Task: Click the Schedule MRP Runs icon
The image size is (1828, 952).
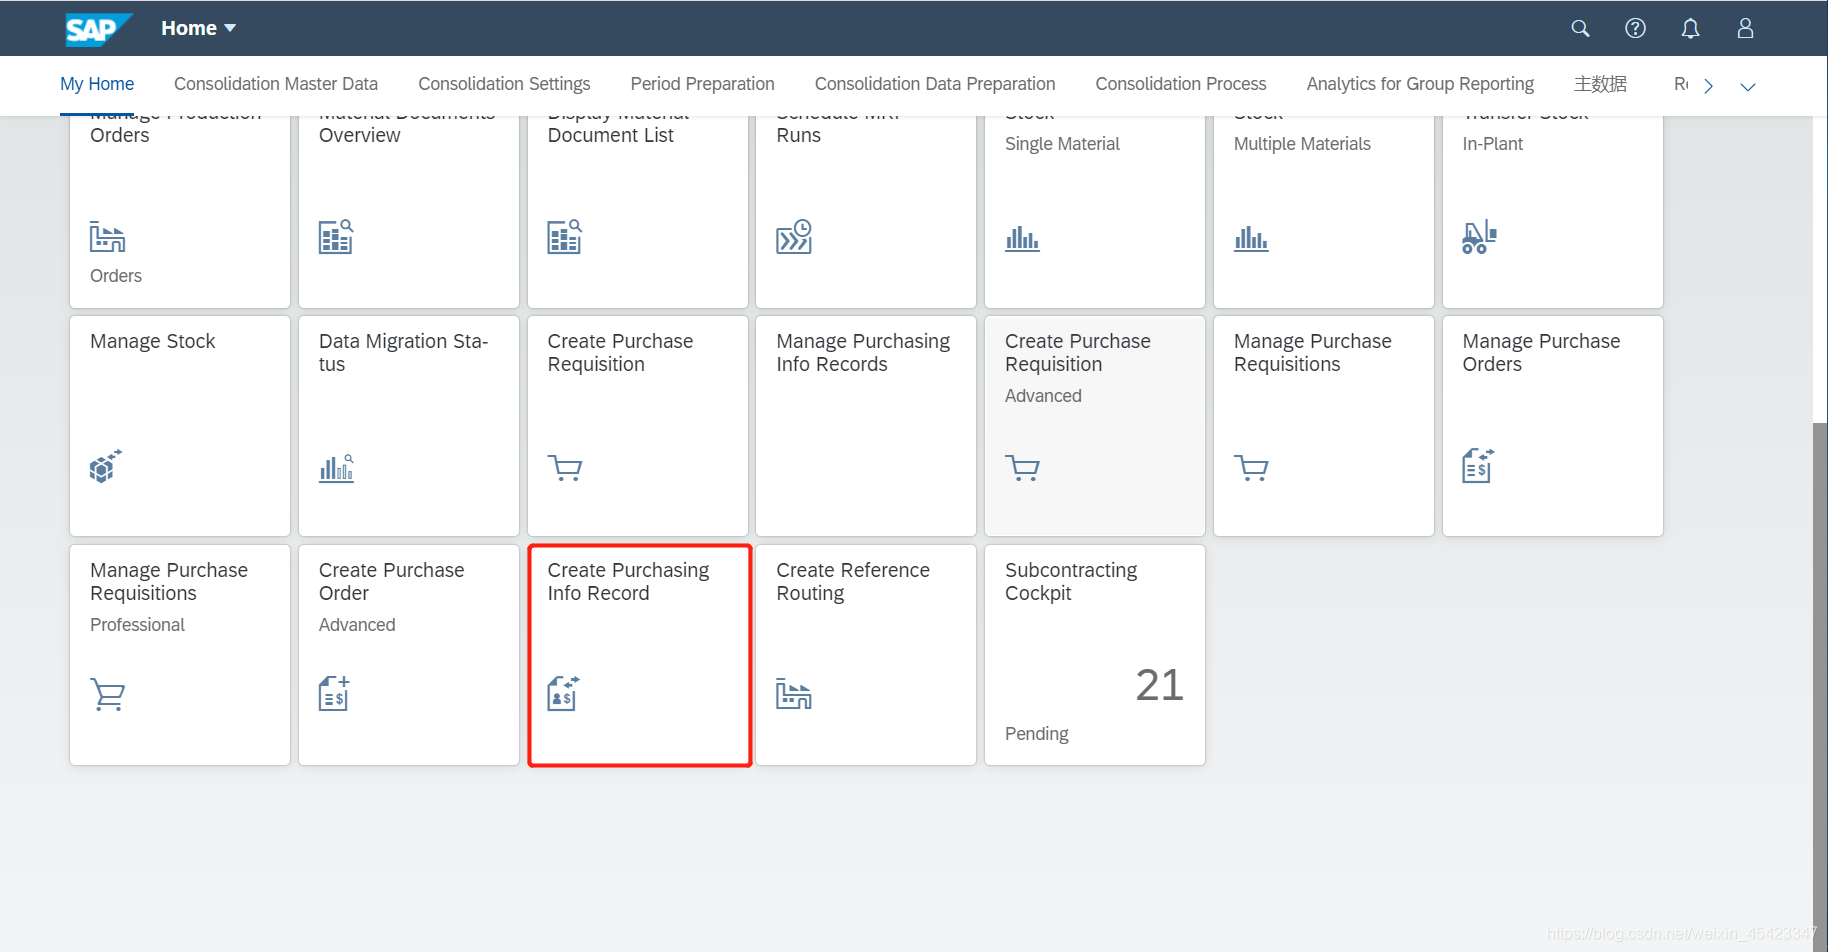Action: pos(794,237)
